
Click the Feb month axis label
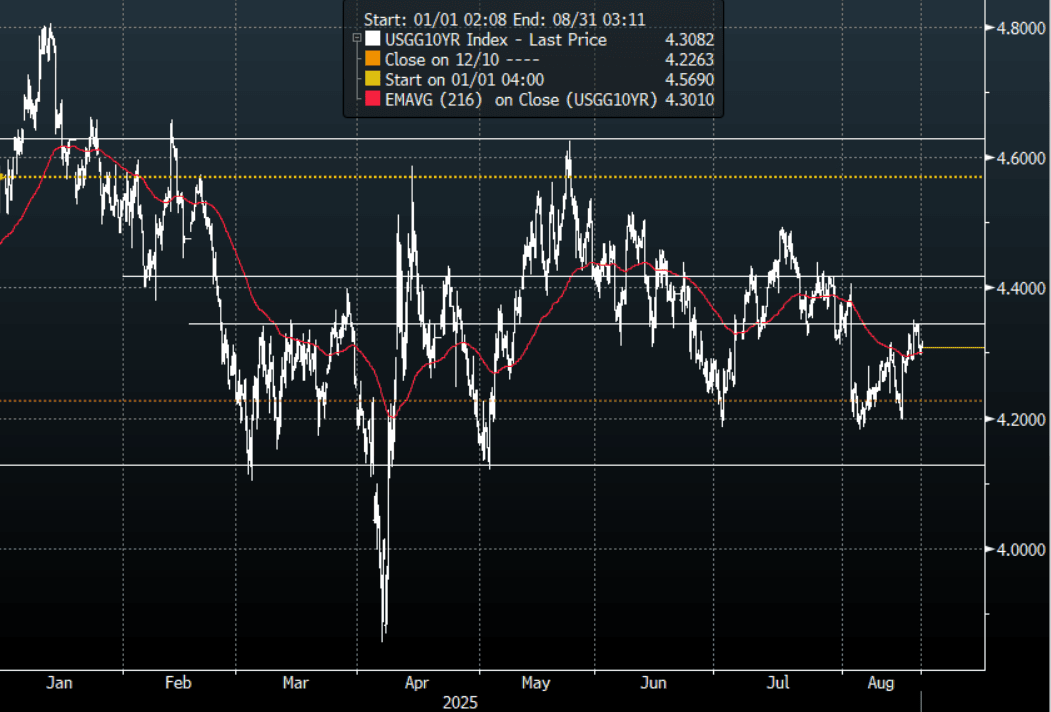[x=178, y=683]
